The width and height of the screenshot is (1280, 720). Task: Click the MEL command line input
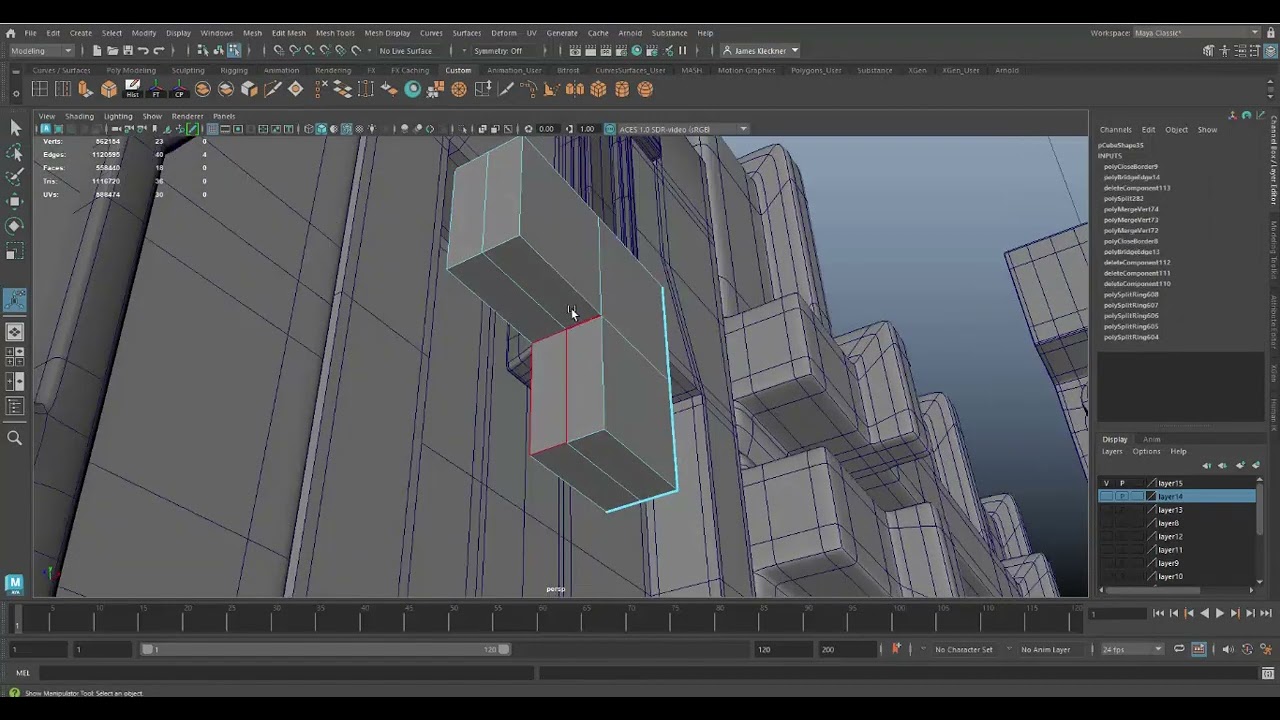(x=286, y=673)
